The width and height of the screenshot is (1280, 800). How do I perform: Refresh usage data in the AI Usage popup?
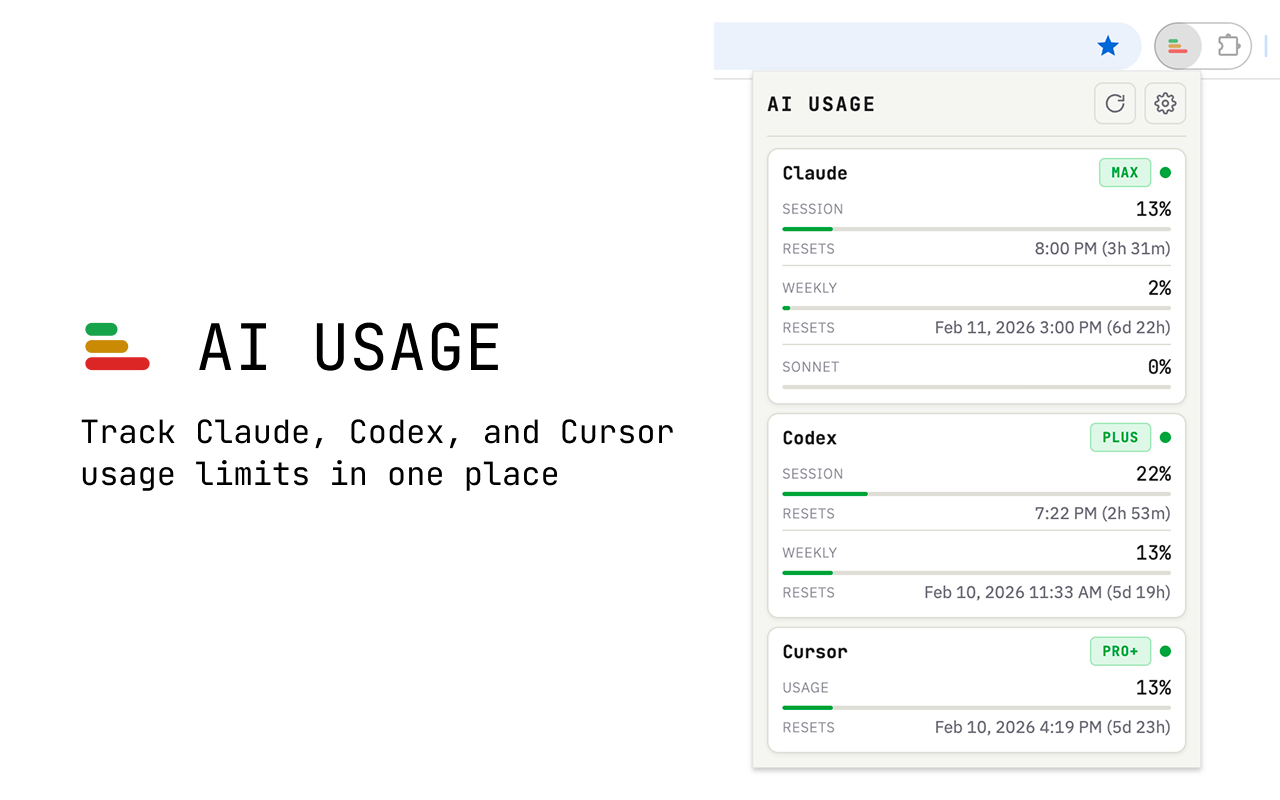click(1115, 103)
